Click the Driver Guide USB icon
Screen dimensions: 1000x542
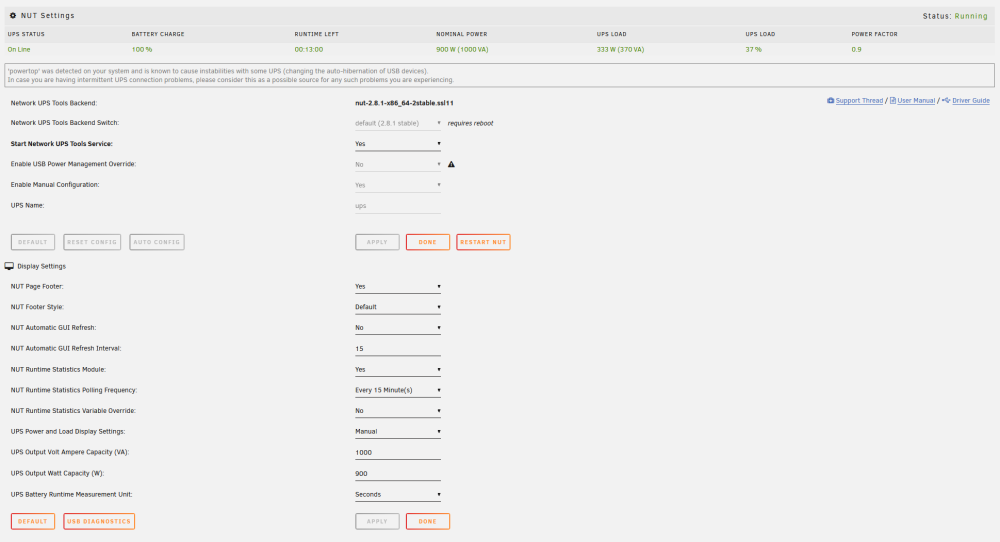[946, 101]
